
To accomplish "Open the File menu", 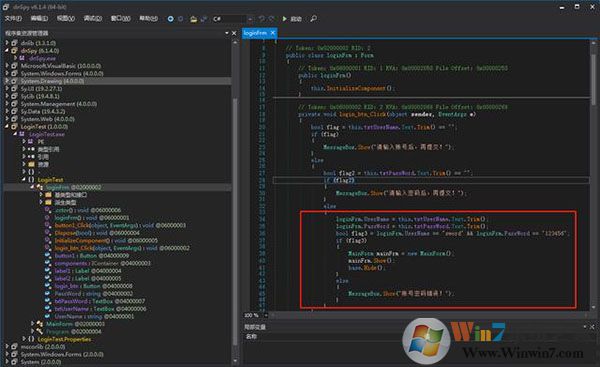I will click(x=13, y=18).
